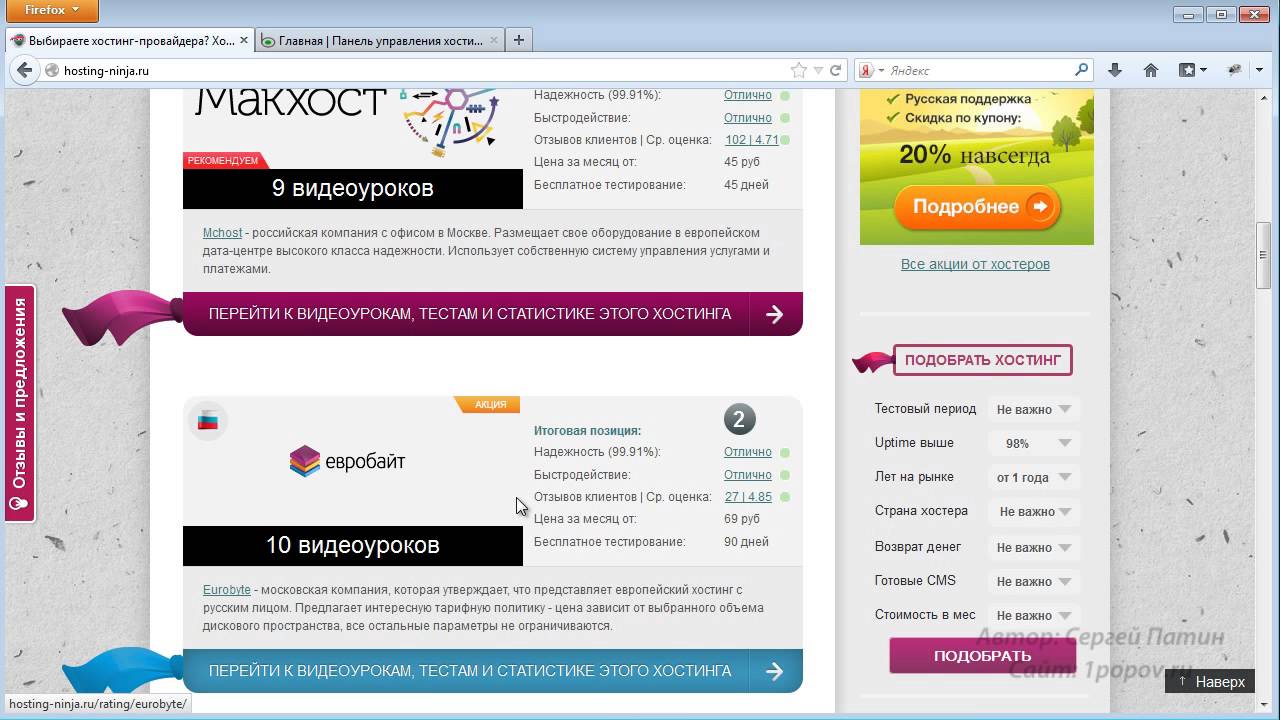Open a new browser tab

(519, 41)
